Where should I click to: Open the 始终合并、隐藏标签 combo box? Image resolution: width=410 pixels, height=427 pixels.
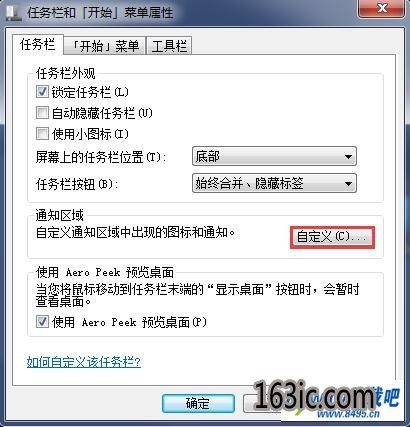click(274, 183)
